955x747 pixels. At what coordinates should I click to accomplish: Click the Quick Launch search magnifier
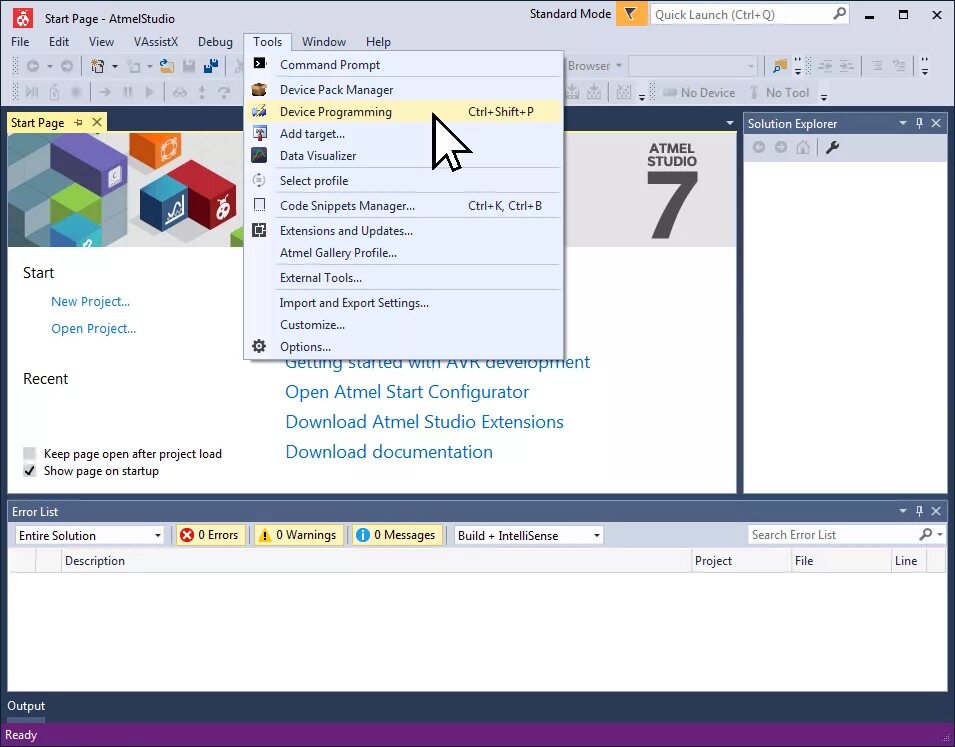[x=839, y=13]
